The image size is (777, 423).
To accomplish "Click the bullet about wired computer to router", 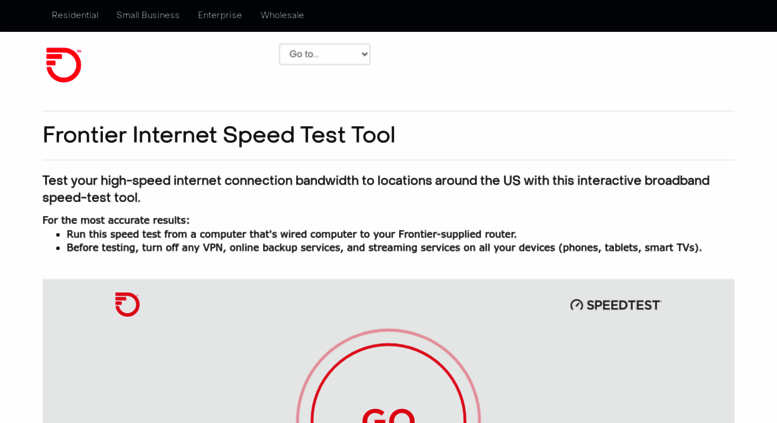I will coord(291,234).
